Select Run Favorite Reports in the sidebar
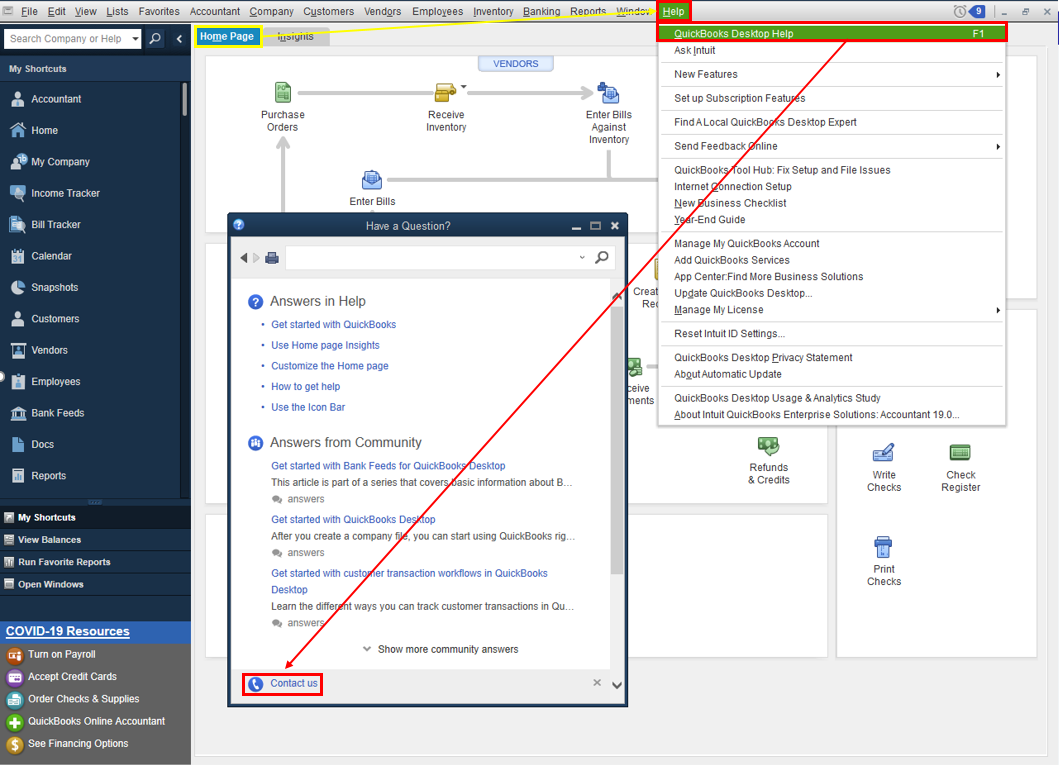This screenshot has width=1059, height=765. point(64,562)
